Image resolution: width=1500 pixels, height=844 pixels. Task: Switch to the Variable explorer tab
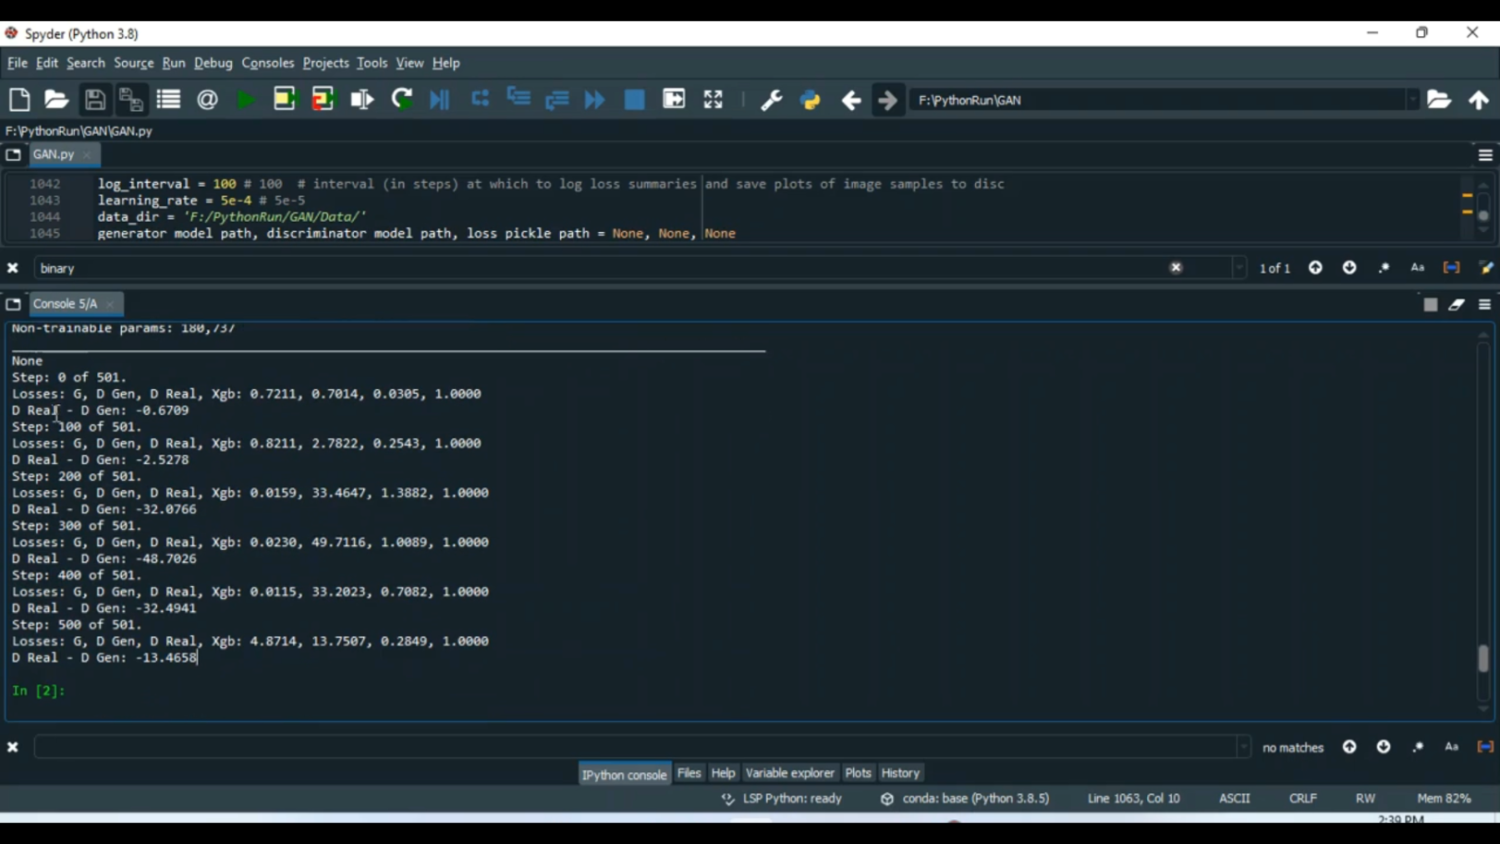(x=789, y=773)
